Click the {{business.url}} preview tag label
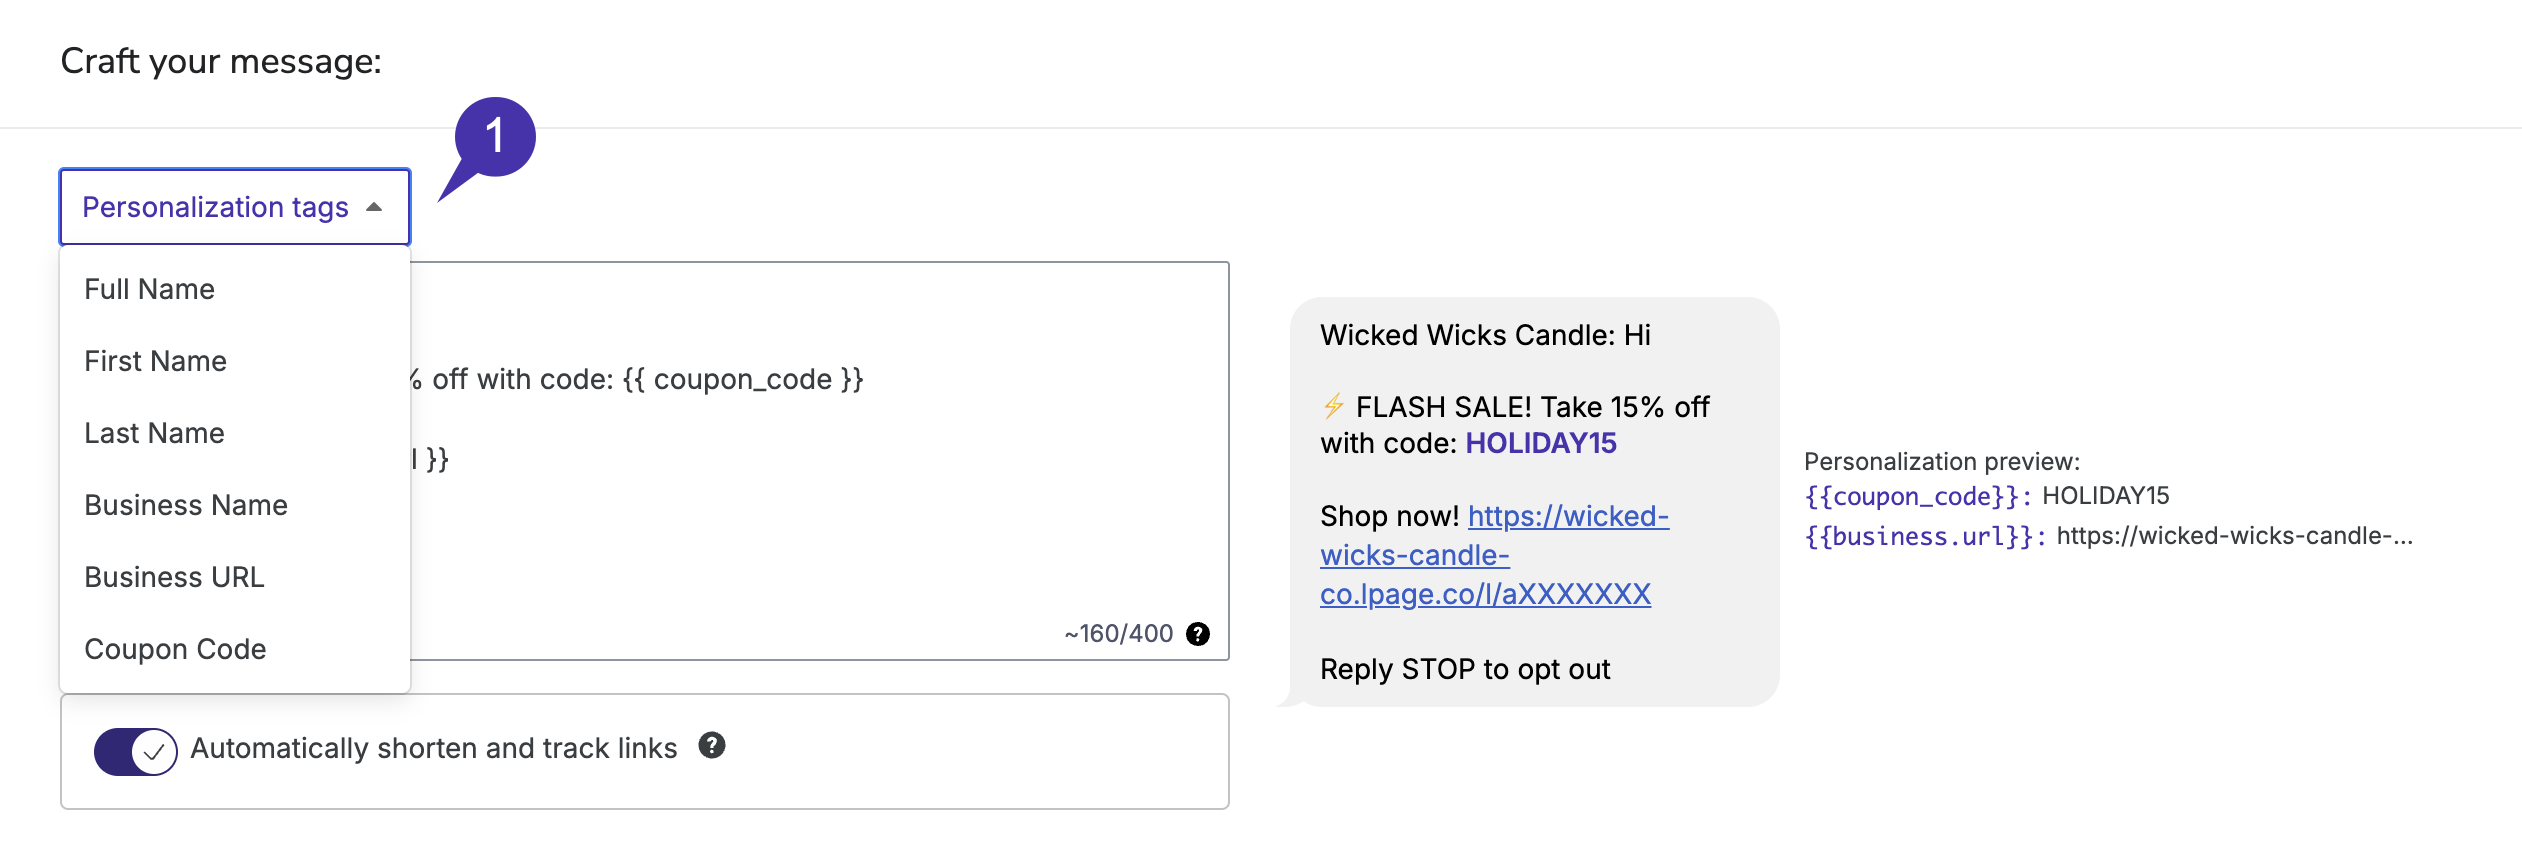This screenshot has width=2522, height=846. (x=1925, y=536)
